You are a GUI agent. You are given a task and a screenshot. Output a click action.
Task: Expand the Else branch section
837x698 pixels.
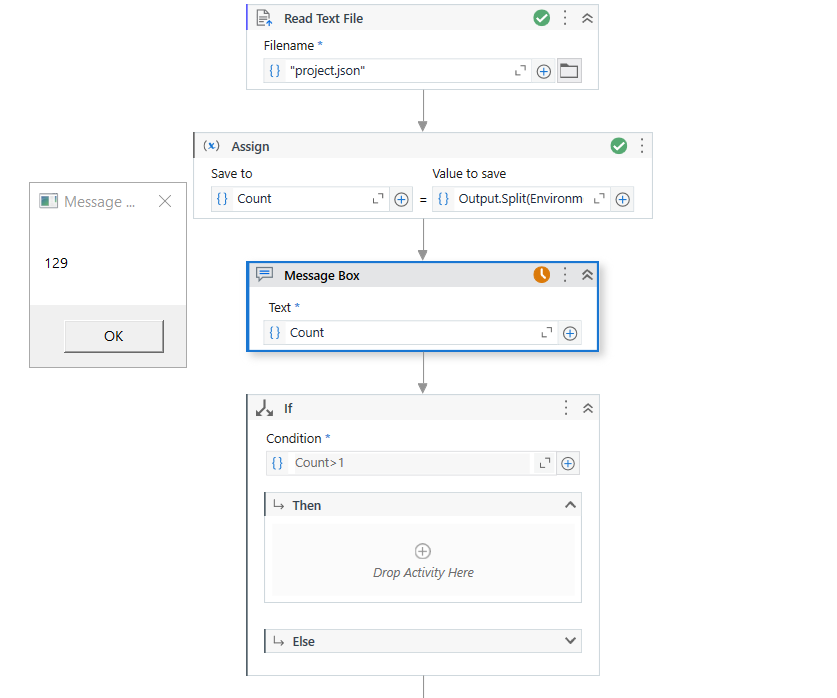[x=570, y=641]
